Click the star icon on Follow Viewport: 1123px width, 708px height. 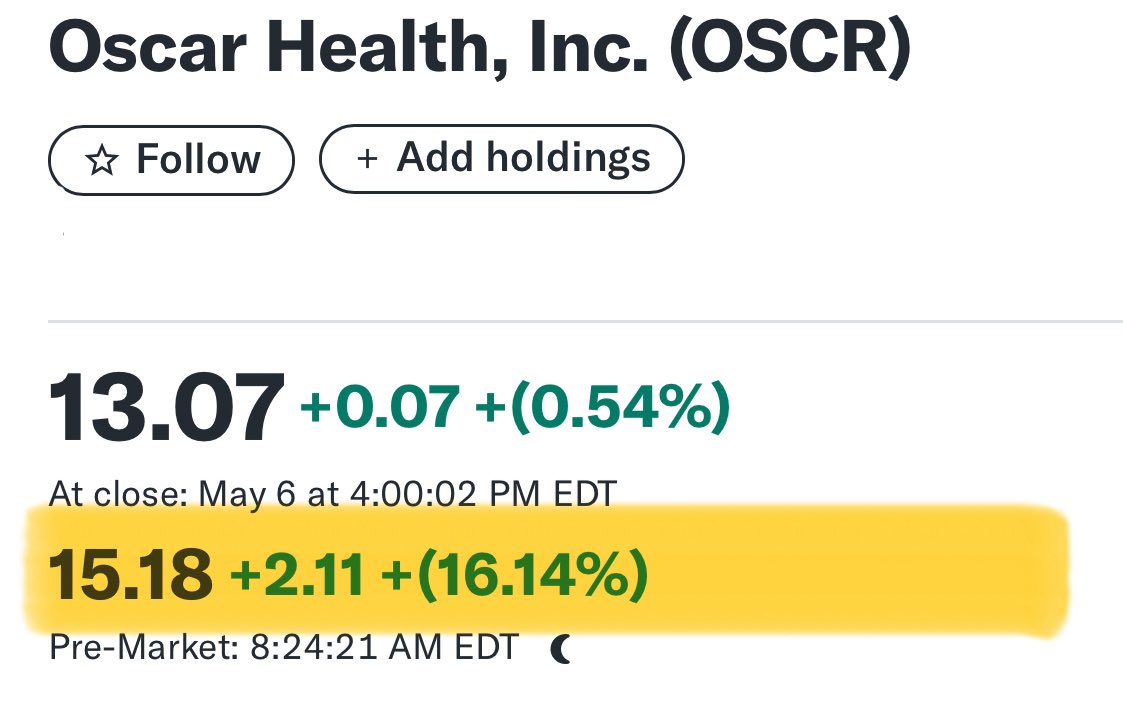[x=102, y=160]
